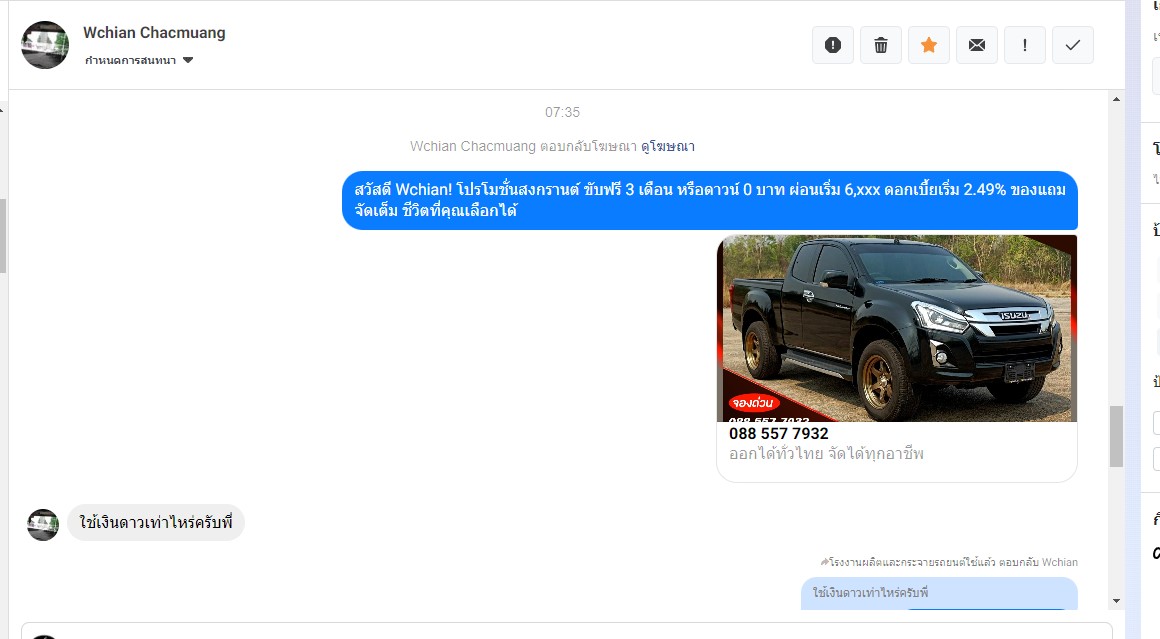Click customer message ใช้เงินดาวเท่าไหร่ครับพี่
The height and width of the screenshot is (639, 1160).
[x=156, y=522]
